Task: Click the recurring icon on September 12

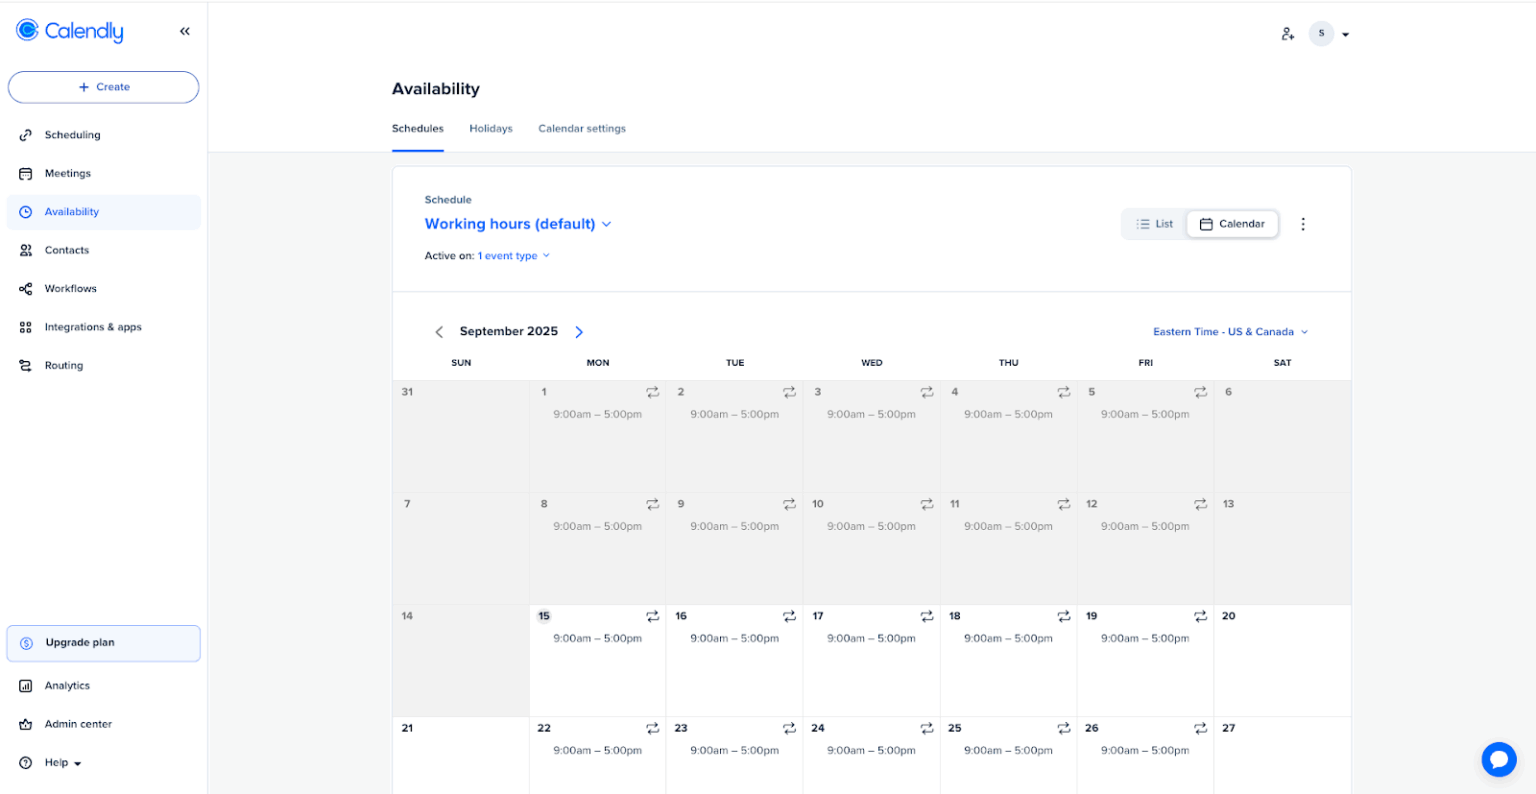Action: [1201, 504]
